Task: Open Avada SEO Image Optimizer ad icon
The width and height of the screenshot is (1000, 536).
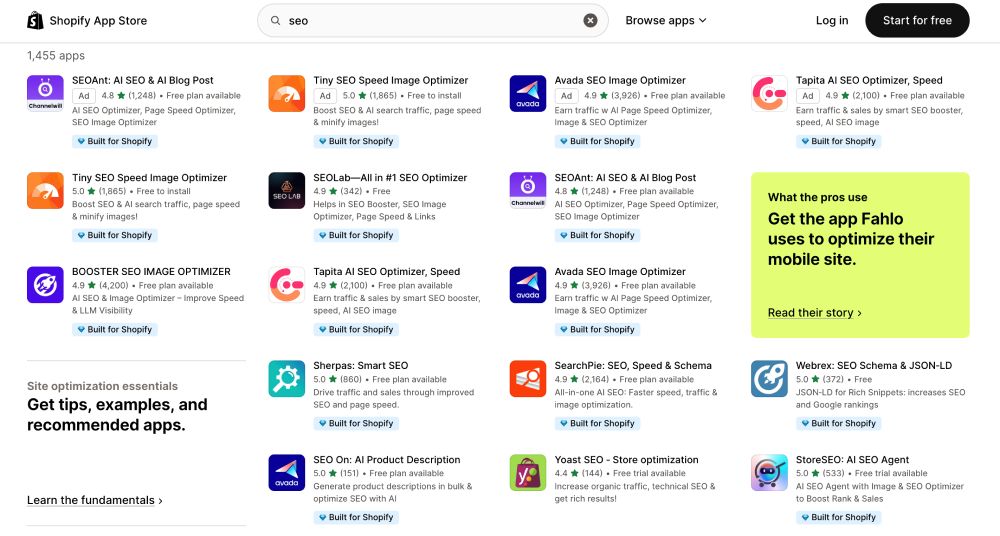Action: coord(527,93)
